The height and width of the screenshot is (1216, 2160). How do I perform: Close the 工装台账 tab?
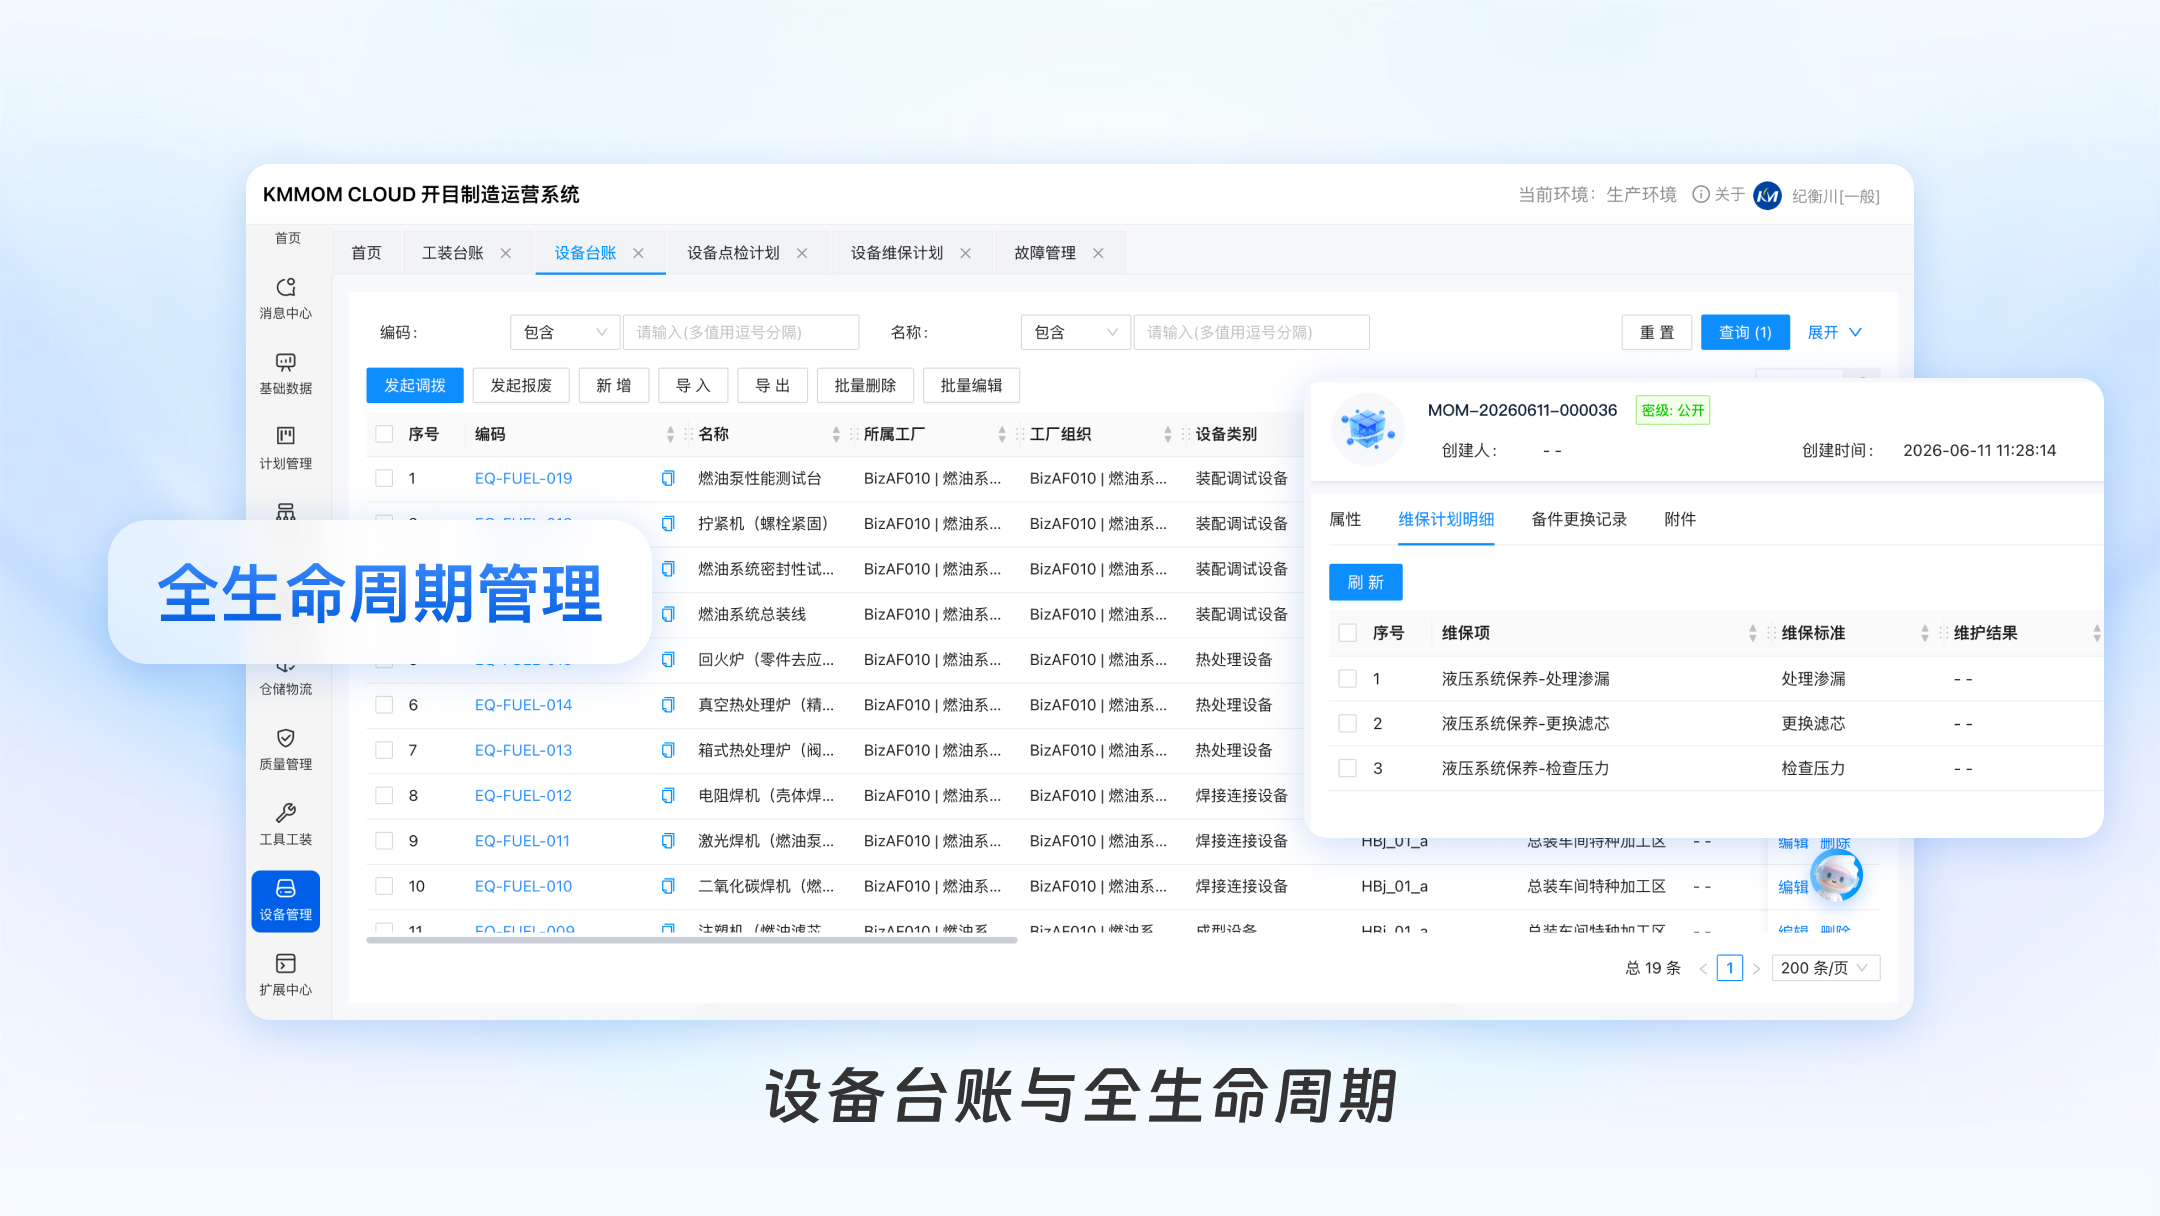(506, 253)
